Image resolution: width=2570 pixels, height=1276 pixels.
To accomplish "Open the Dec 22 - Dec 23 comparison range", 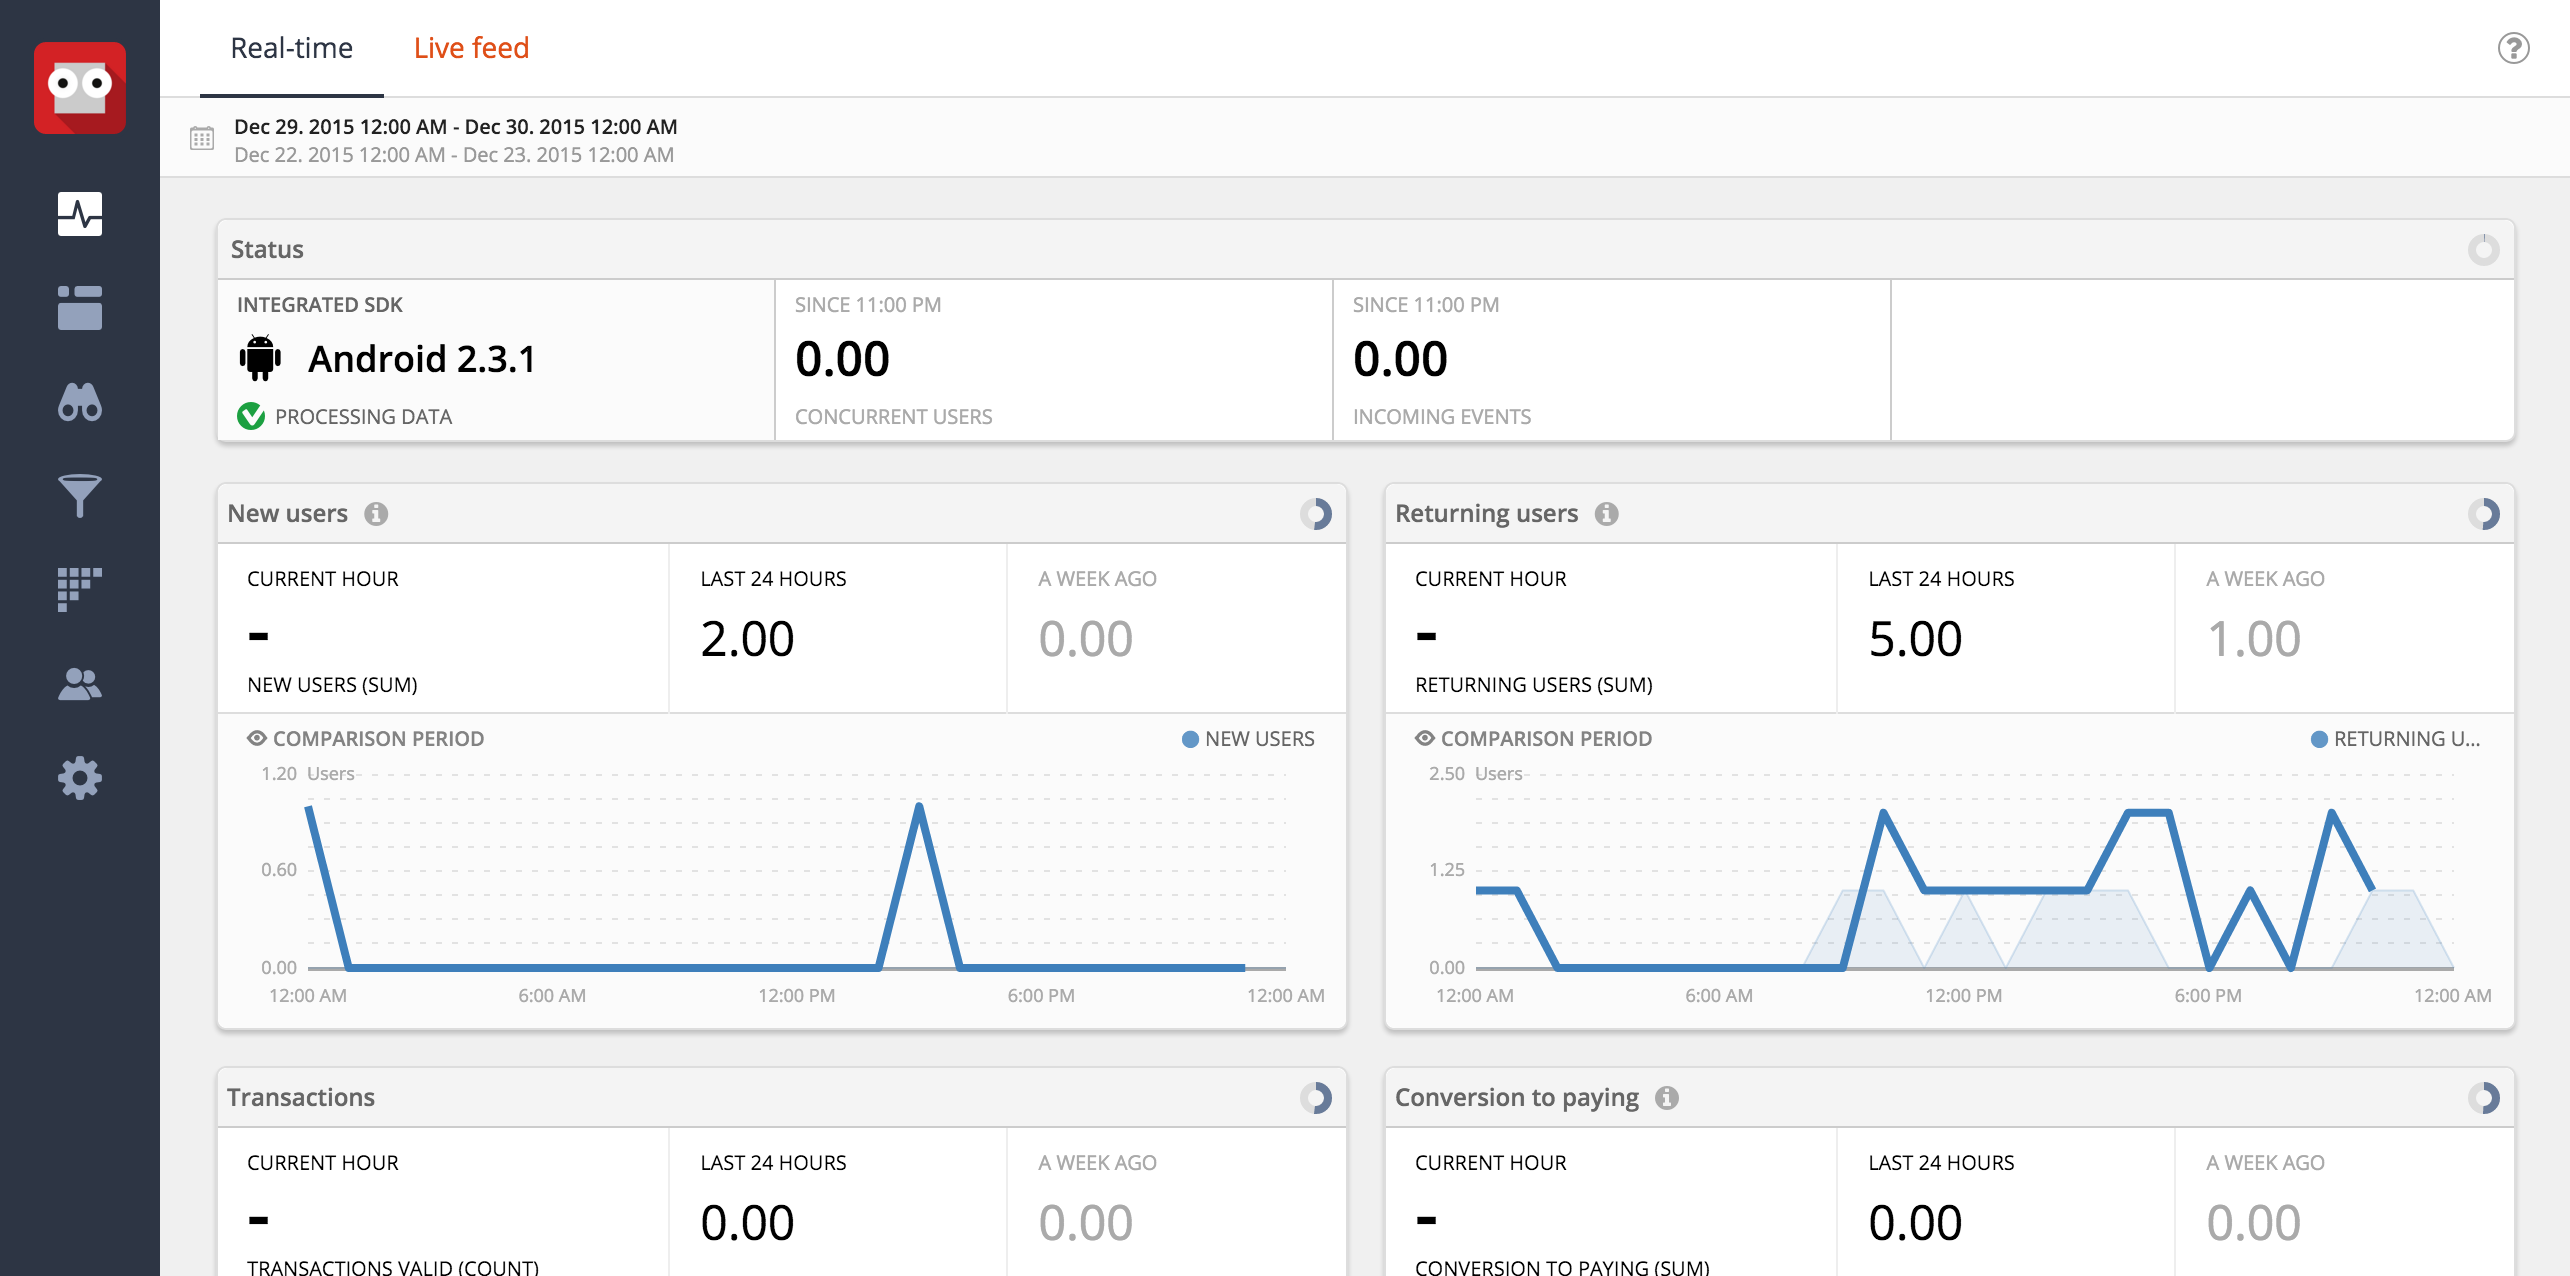I will click(454, 155).
